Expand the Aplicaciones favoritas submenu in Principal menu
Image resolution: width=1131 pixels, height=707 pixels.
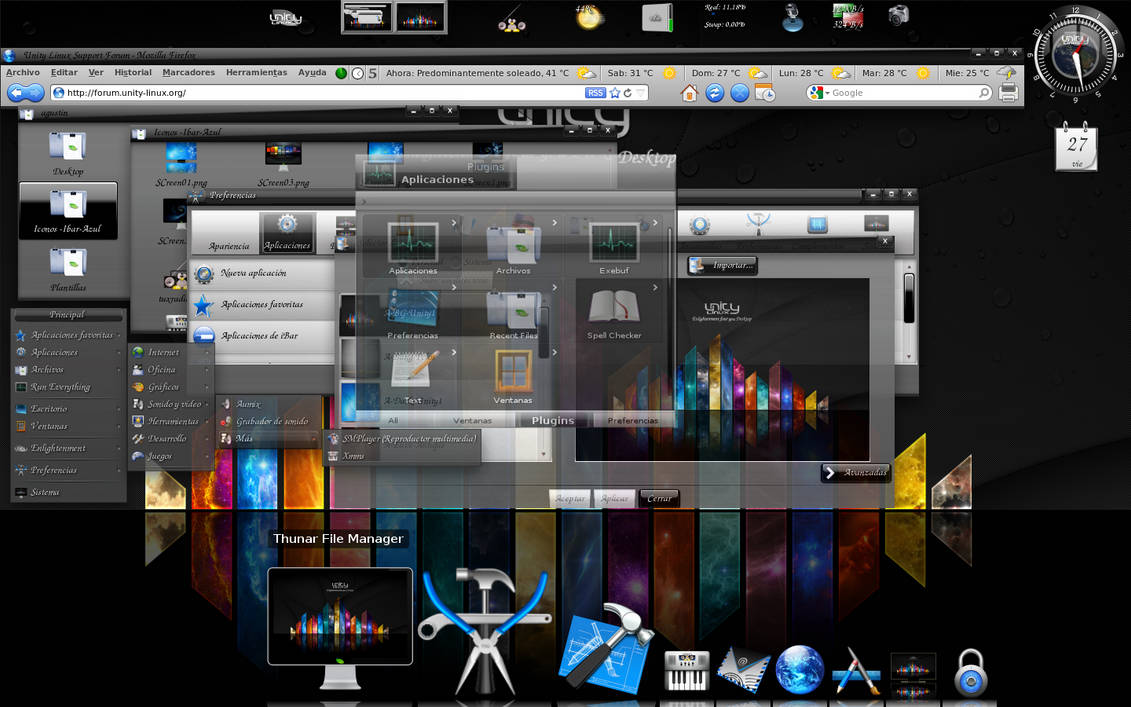tap(69, 335)
